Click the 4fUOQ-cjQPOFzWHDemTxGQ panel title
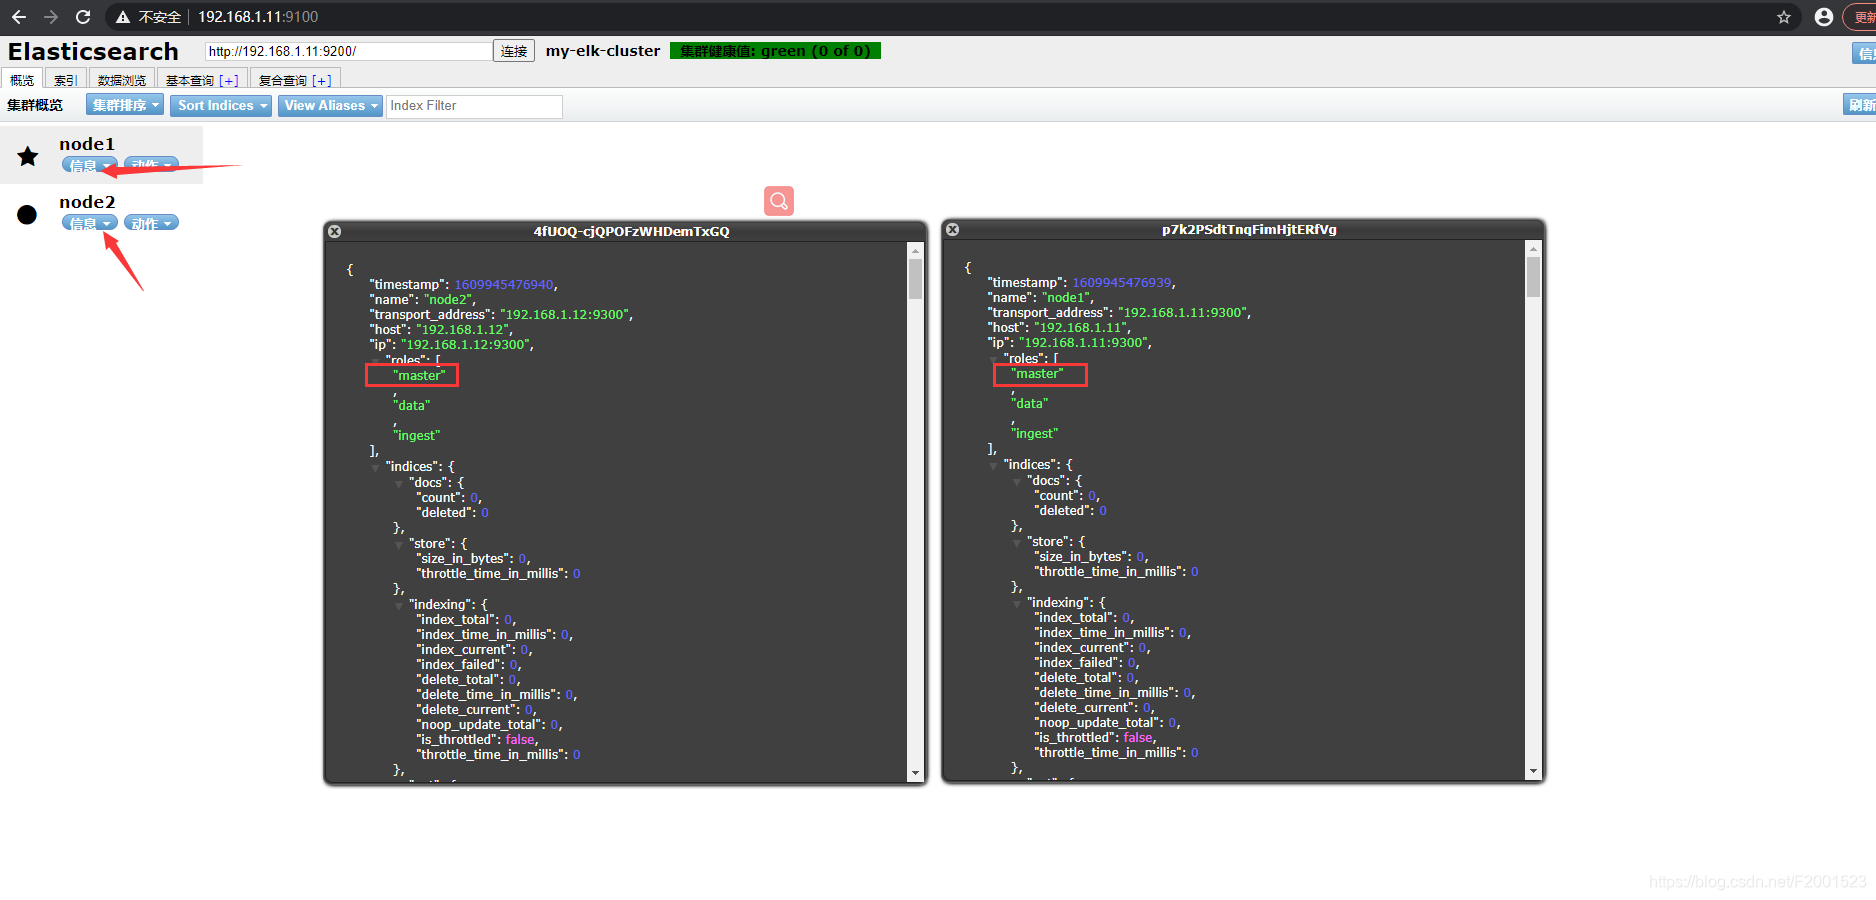1876x900 pixels. [x=631, y=231]
